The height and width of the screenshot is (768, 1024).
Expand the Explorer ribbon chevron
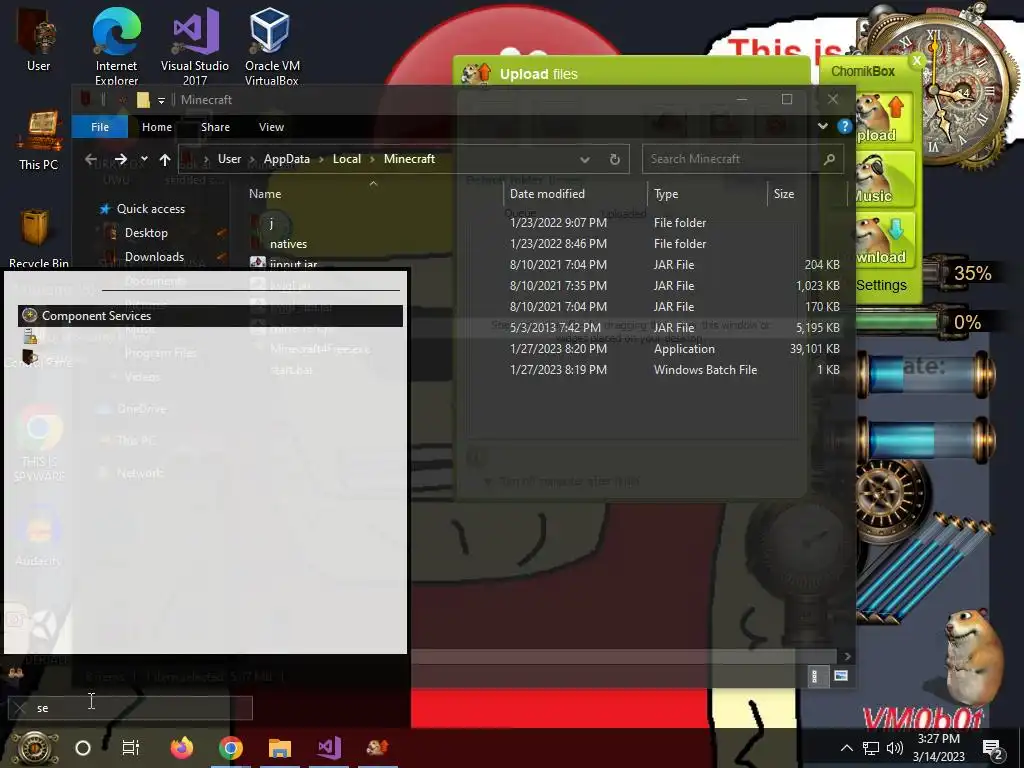822,126
